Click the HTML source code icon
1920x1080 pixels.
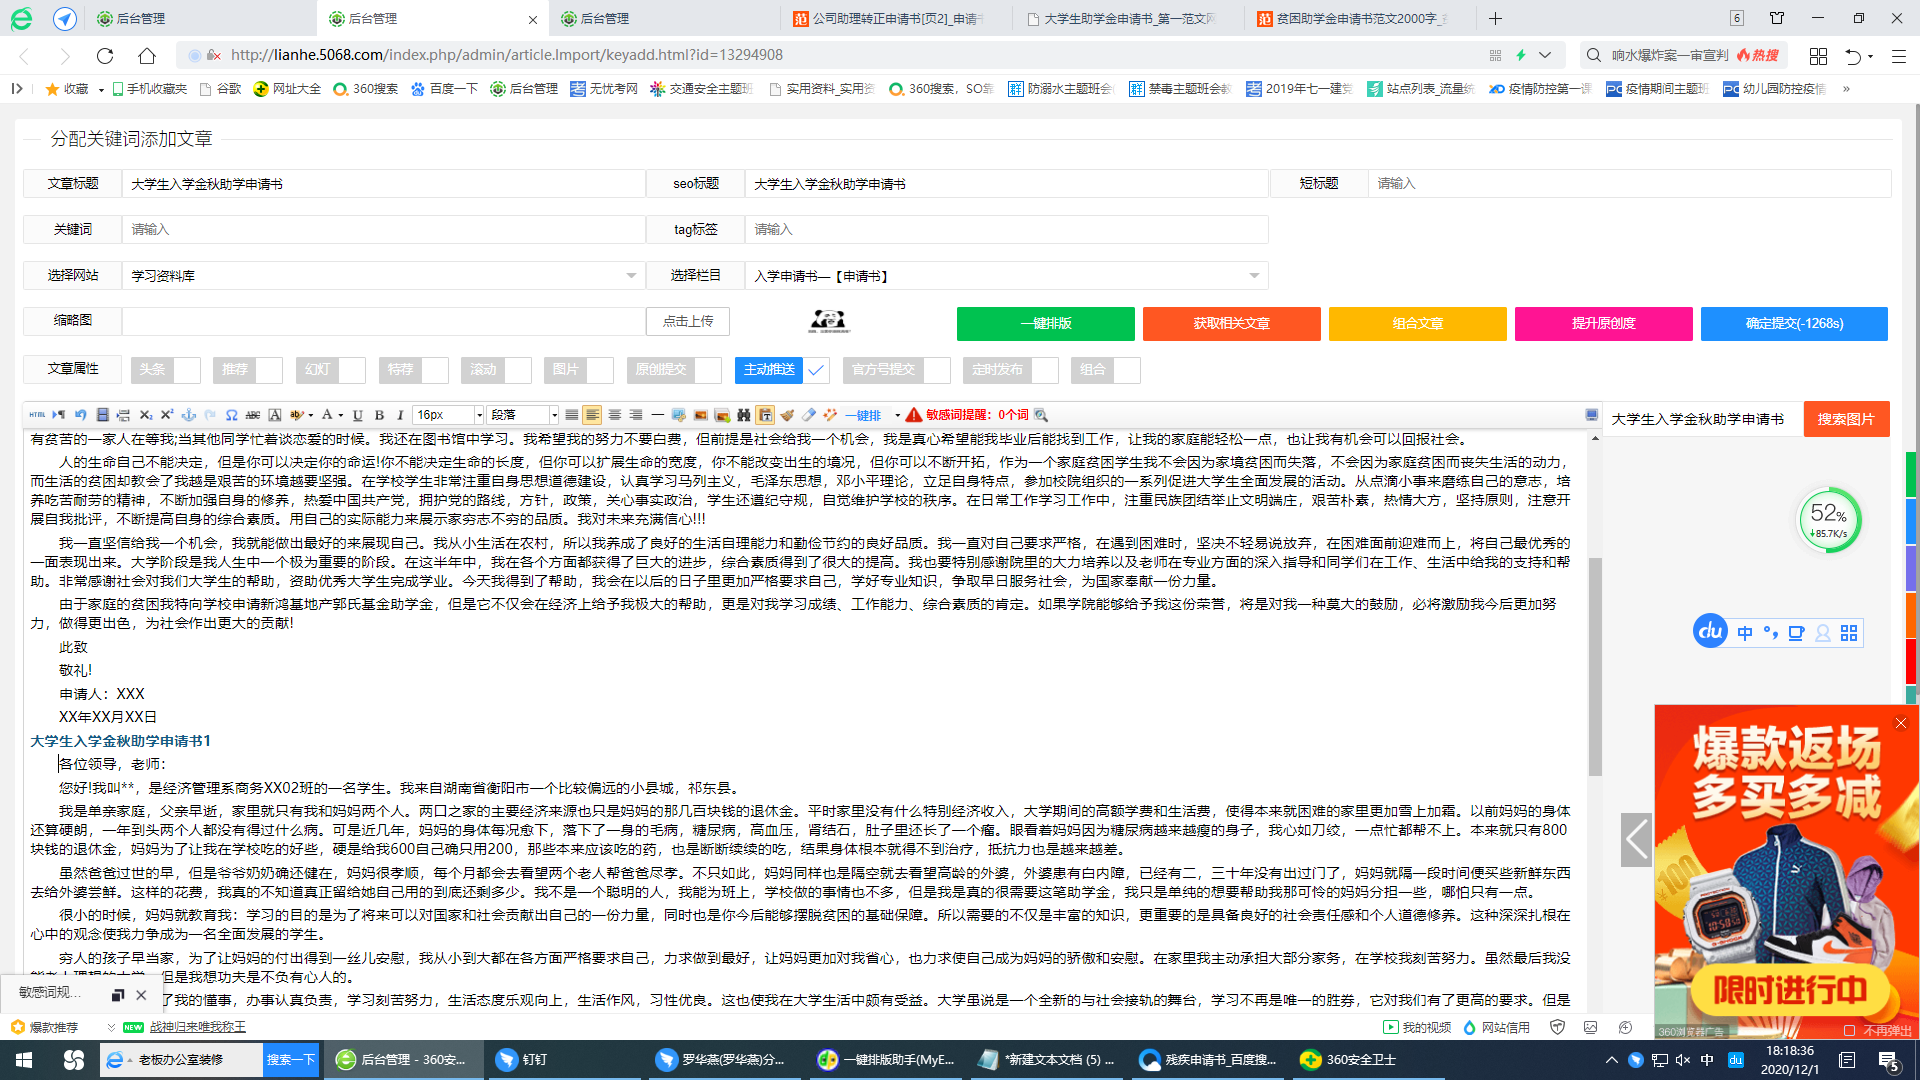[x=37, y=414]
